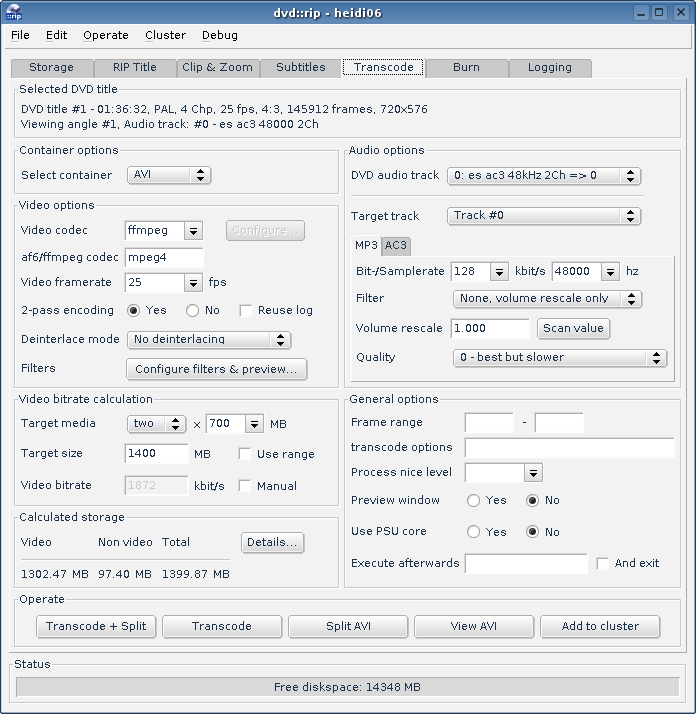Expand the 48000 hz samplerate dropdown
Image resolution: width=696 pixels, height=714 pixels.
pyautogui.click(x=610, y=272)
